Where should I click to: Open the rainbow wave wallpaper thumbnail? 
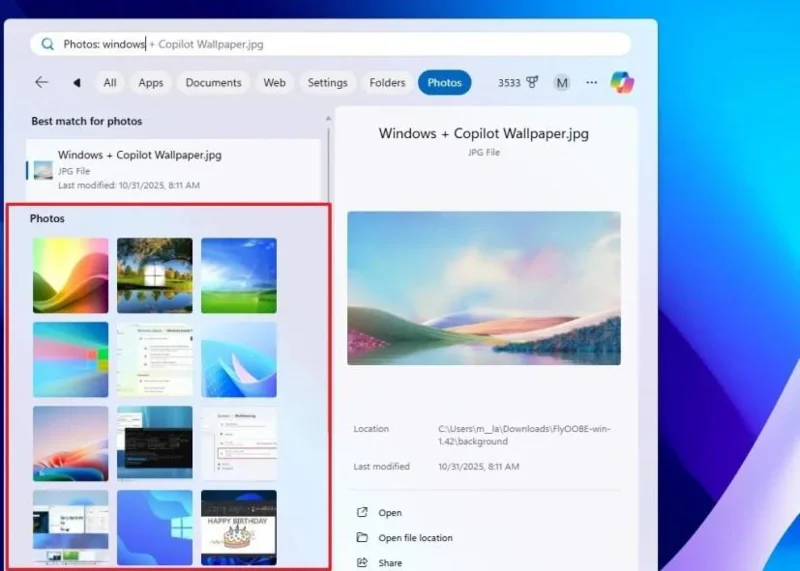pos(70,276)
